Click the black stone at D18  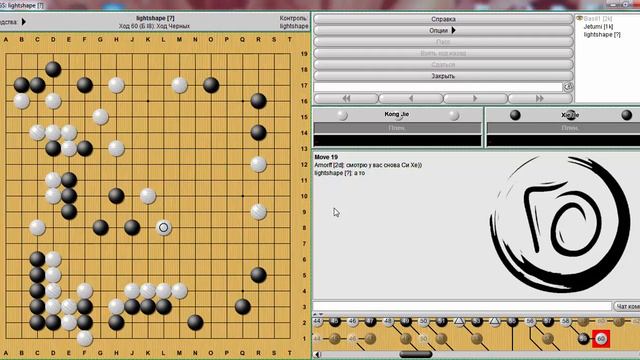(x=53, y=69)
